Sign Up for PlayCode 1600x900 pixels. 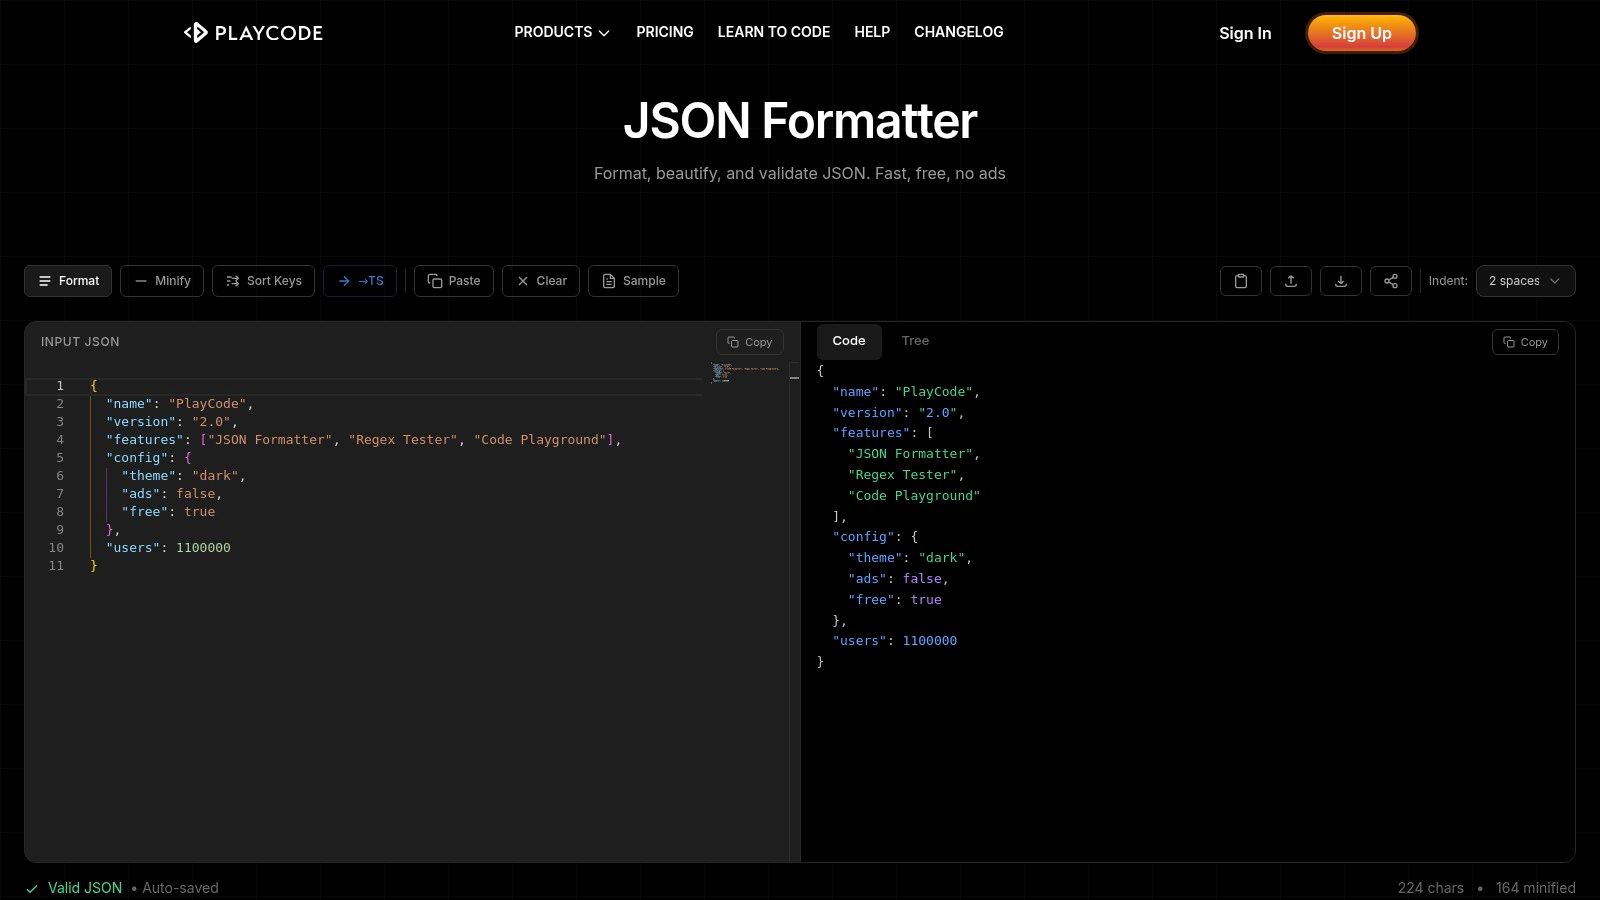[1361, 33]
